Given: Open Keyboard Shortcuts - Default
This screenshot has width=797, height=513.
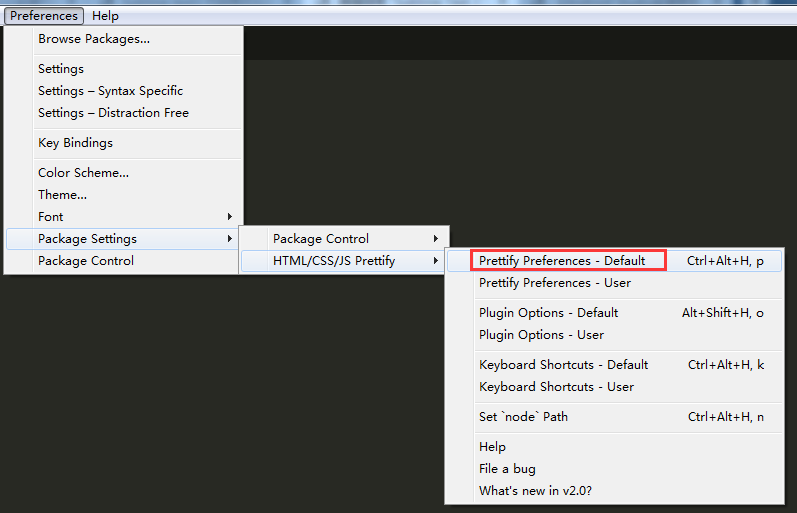Looking at the screenshot, I should [614, 365].
